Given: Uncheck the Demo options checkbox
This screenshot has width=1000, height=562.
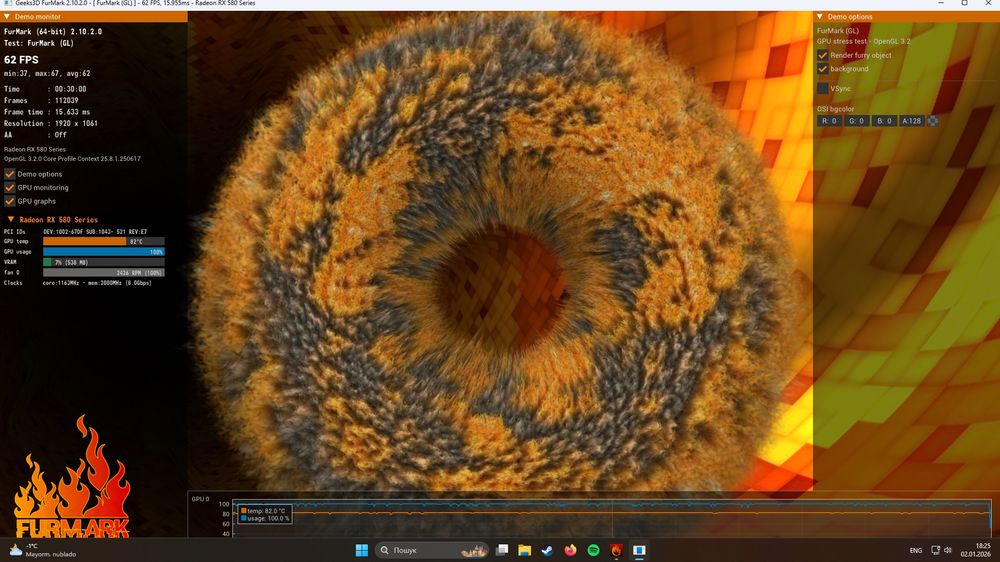Looking at the screenshot, I should [x=10, y=174].
